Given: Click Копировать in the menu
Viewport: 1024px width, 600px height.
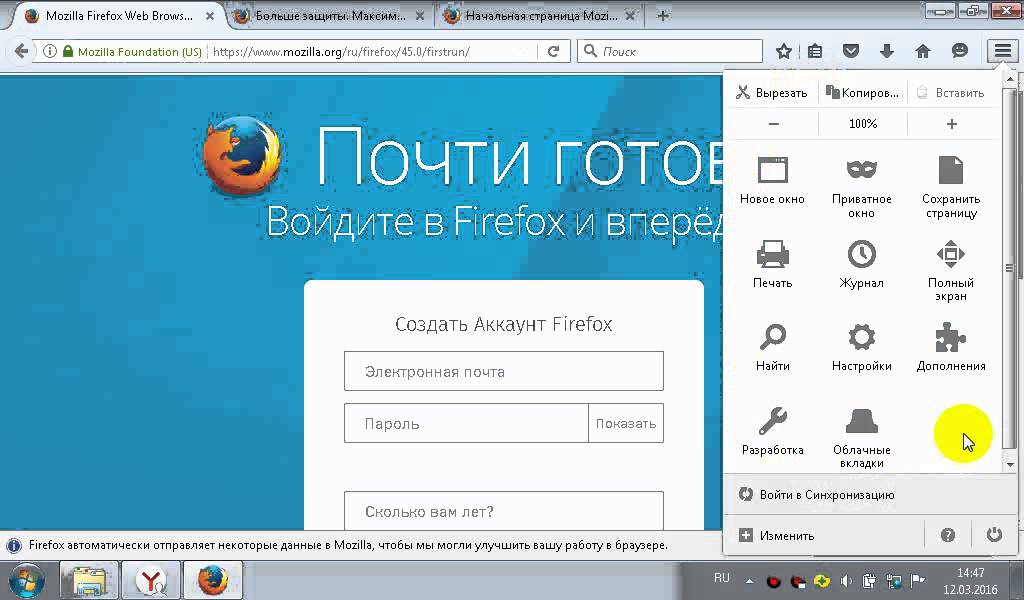Looking at the screenshot, I should [862, 93].
